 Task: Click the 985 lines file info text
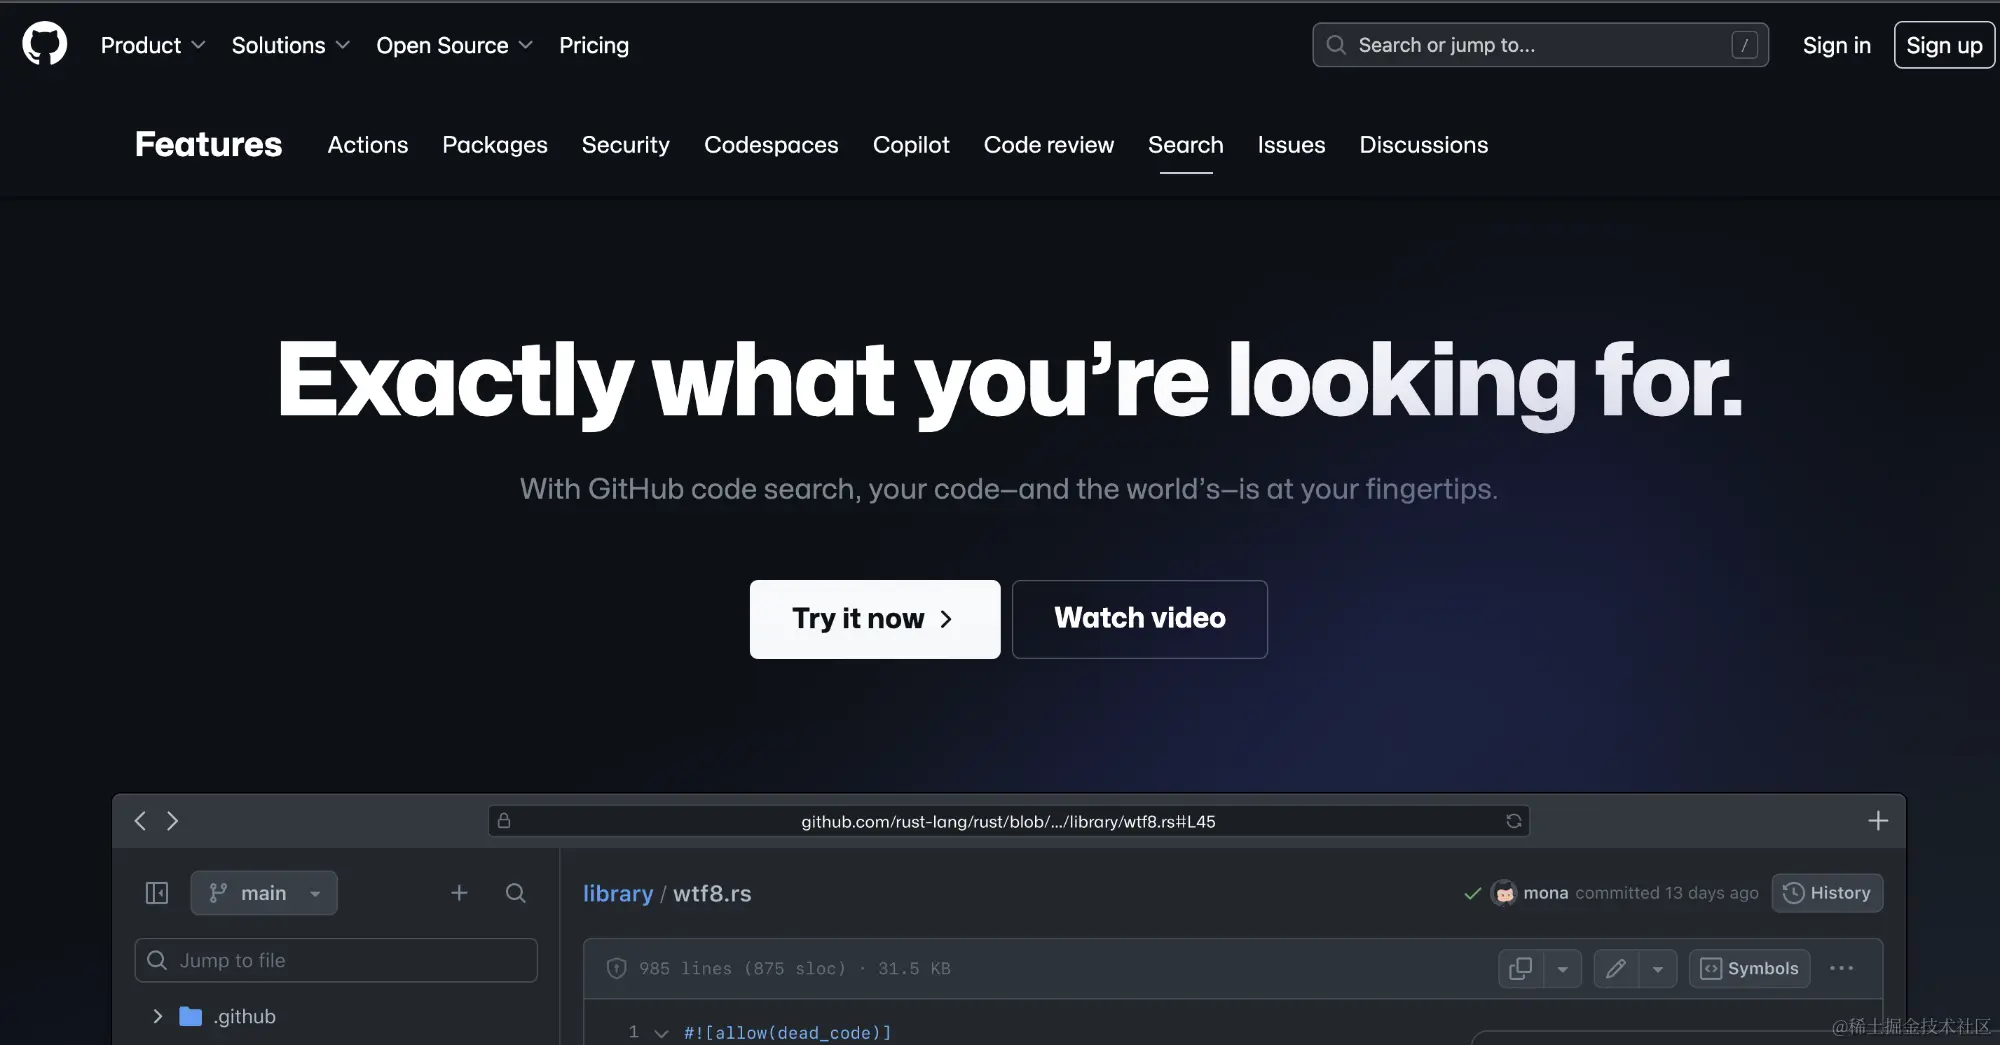tap(795, 968)
